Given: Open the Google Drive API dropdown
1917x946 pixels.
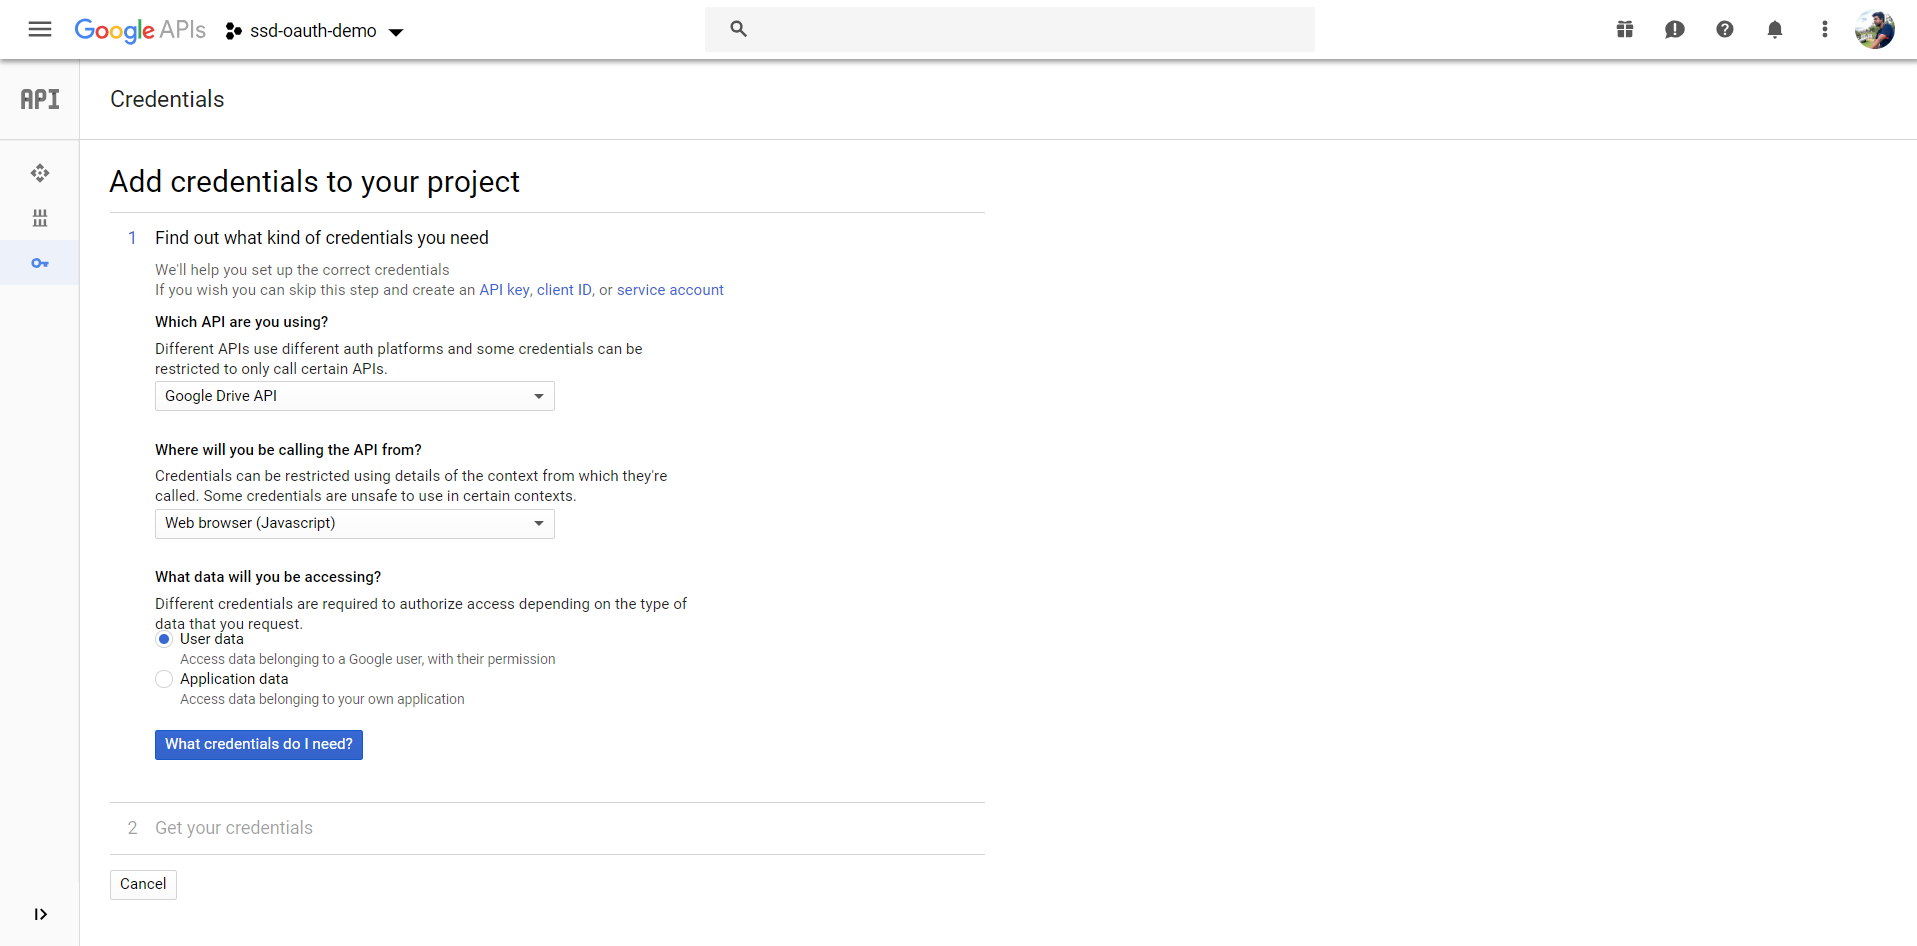Looking at the screenshot, I should (x=354, y=396).
